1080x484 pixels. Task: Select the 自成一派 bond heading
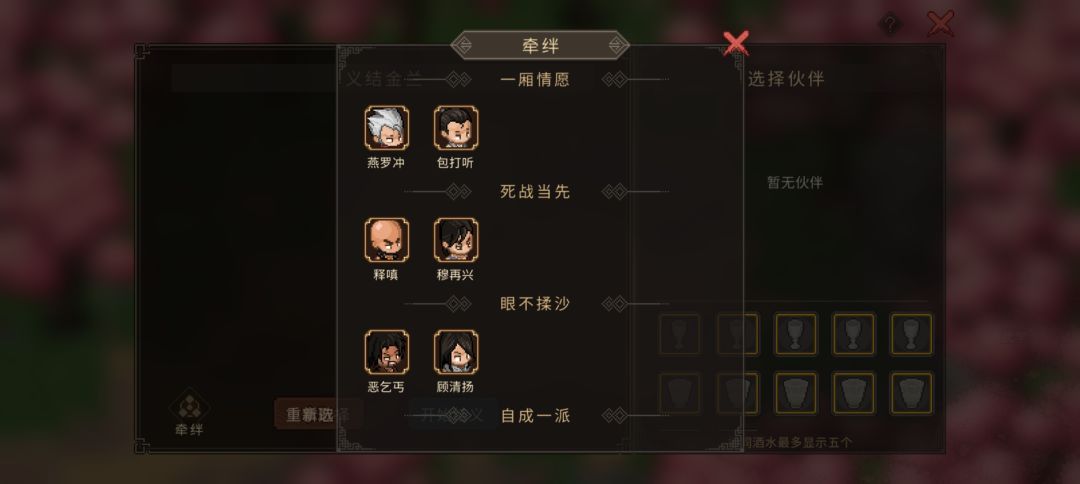(535, 416)
